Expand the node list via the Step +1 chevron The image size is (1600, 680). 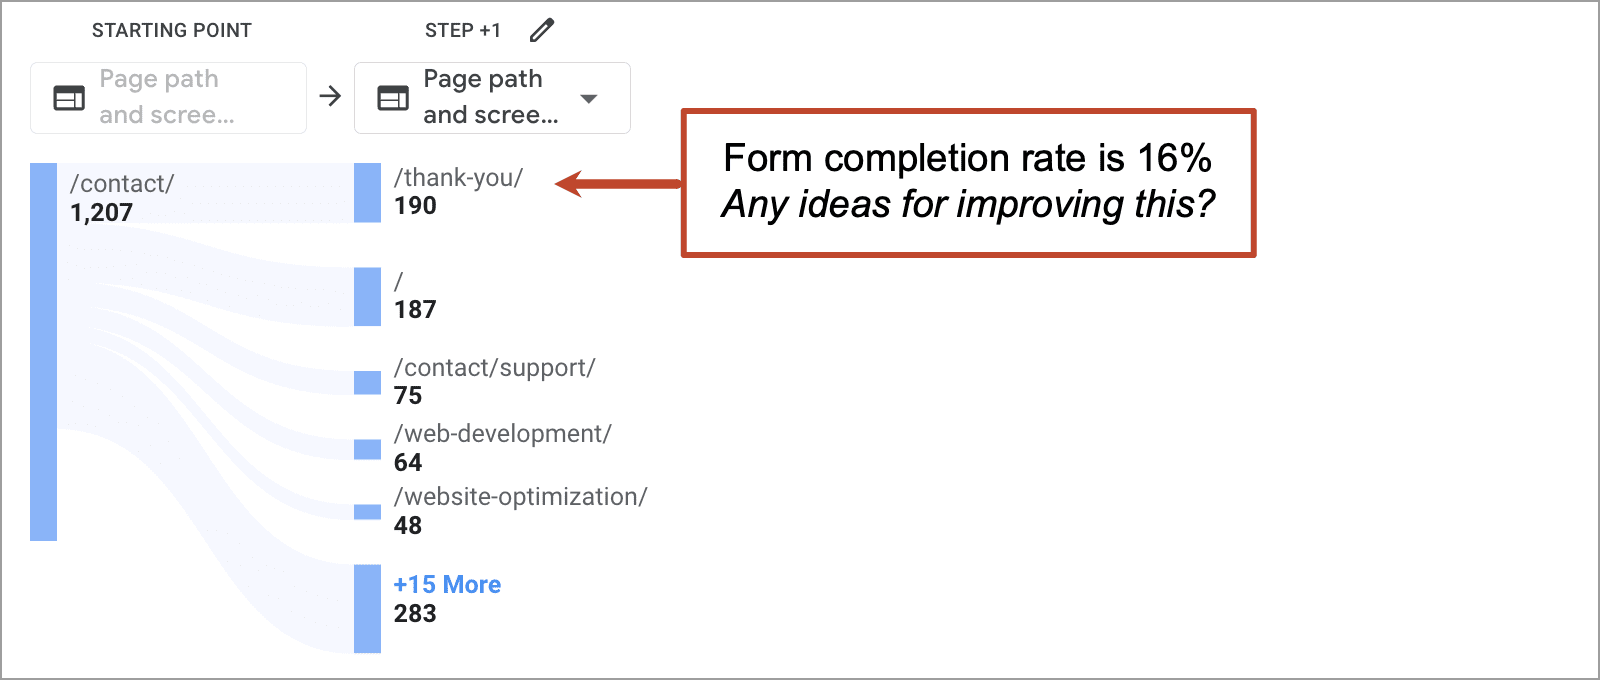[590, 99]
